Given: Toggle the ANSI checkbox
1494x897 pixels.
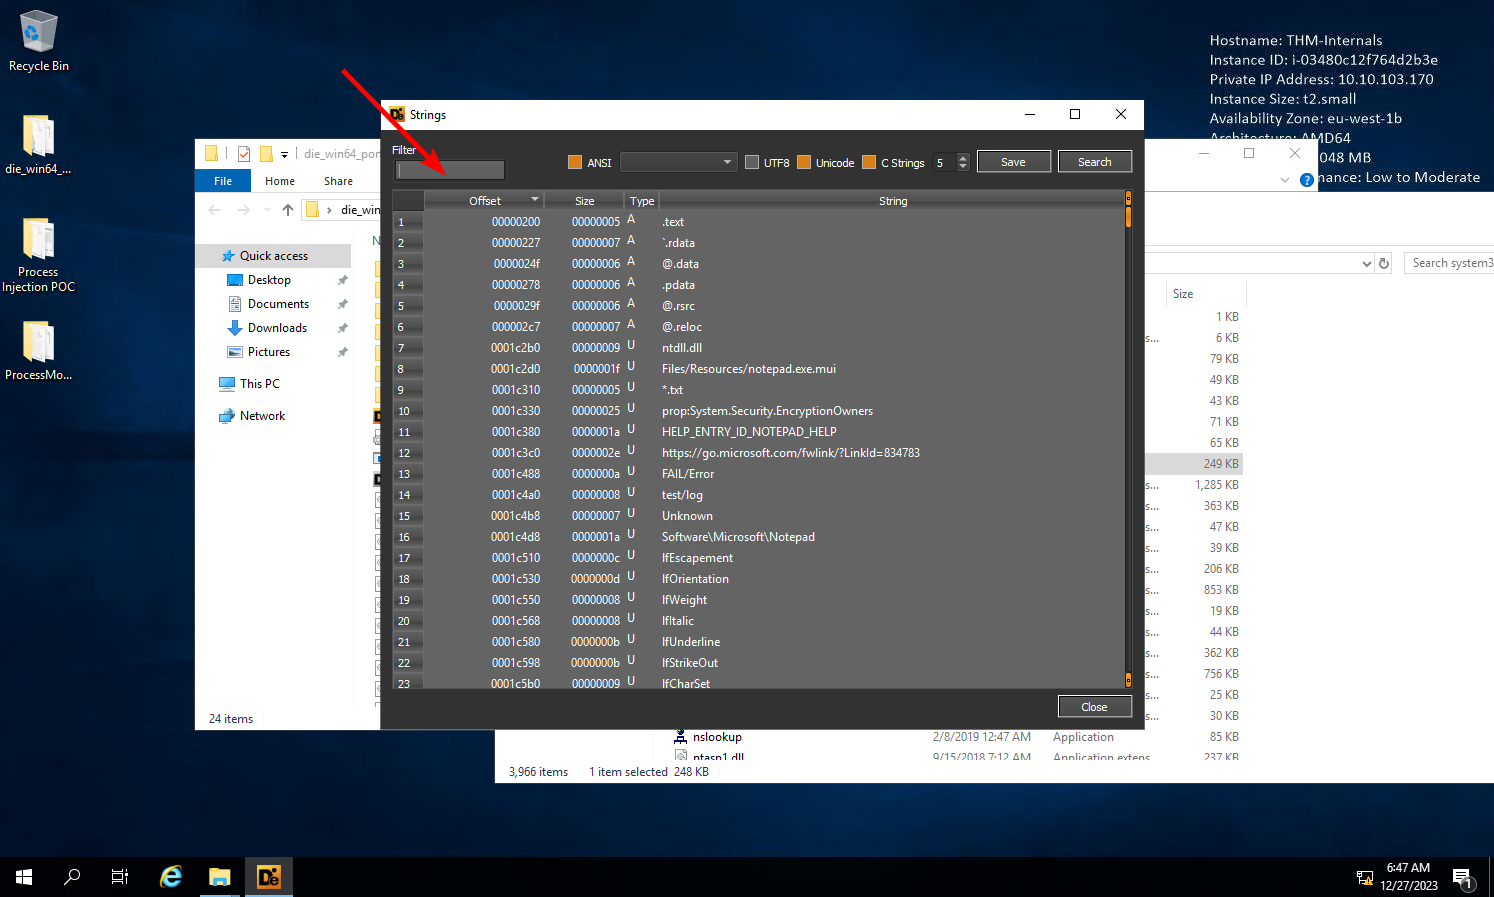Looking at the screenshot, I should point(575,162).
